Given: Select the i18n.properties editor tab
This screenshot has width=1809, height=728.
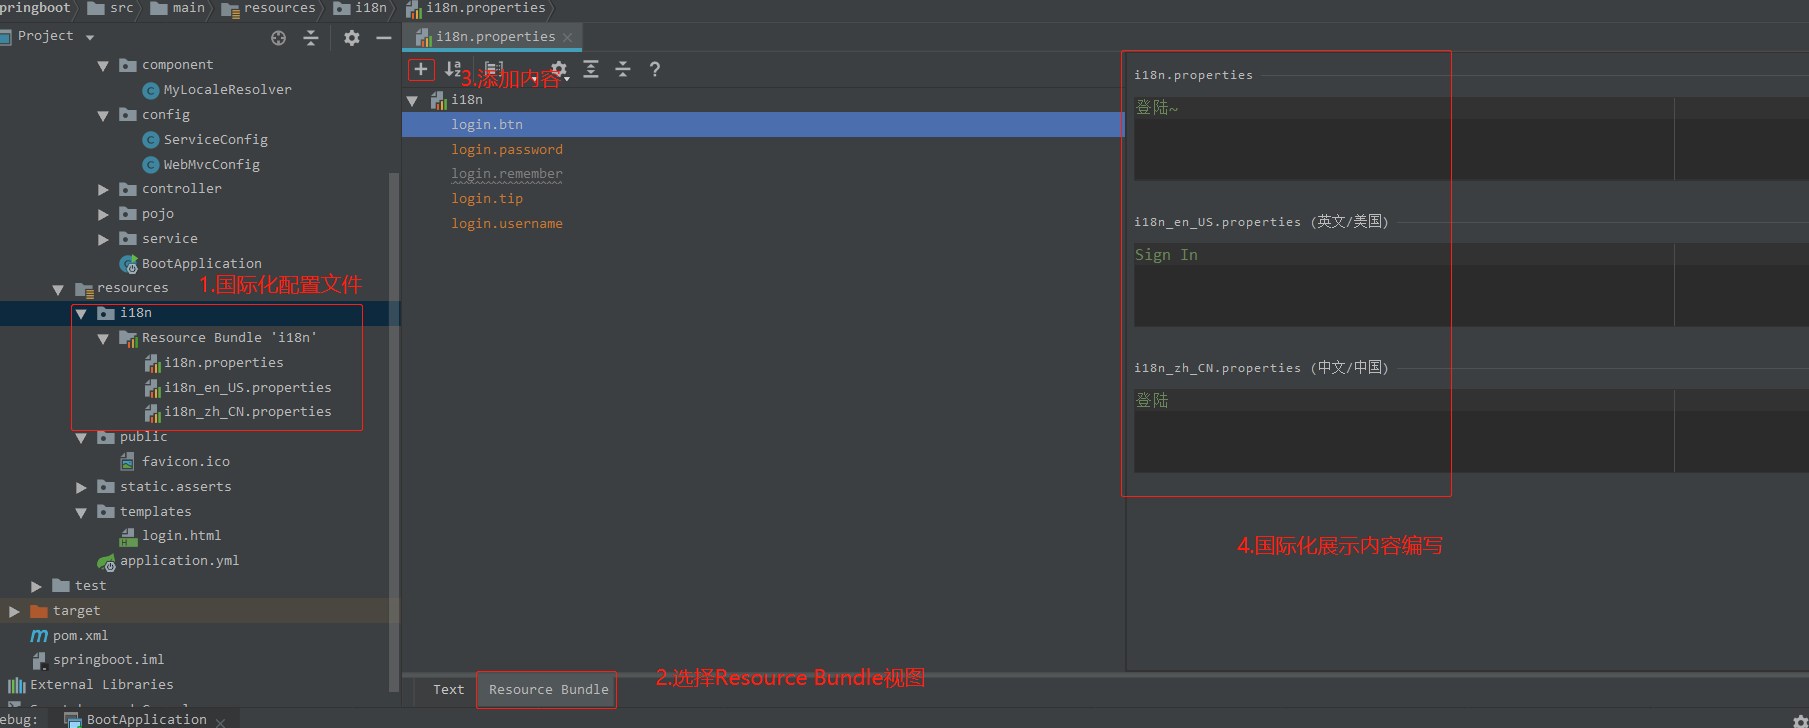Looking at the screenshot, I should point(494,37).
